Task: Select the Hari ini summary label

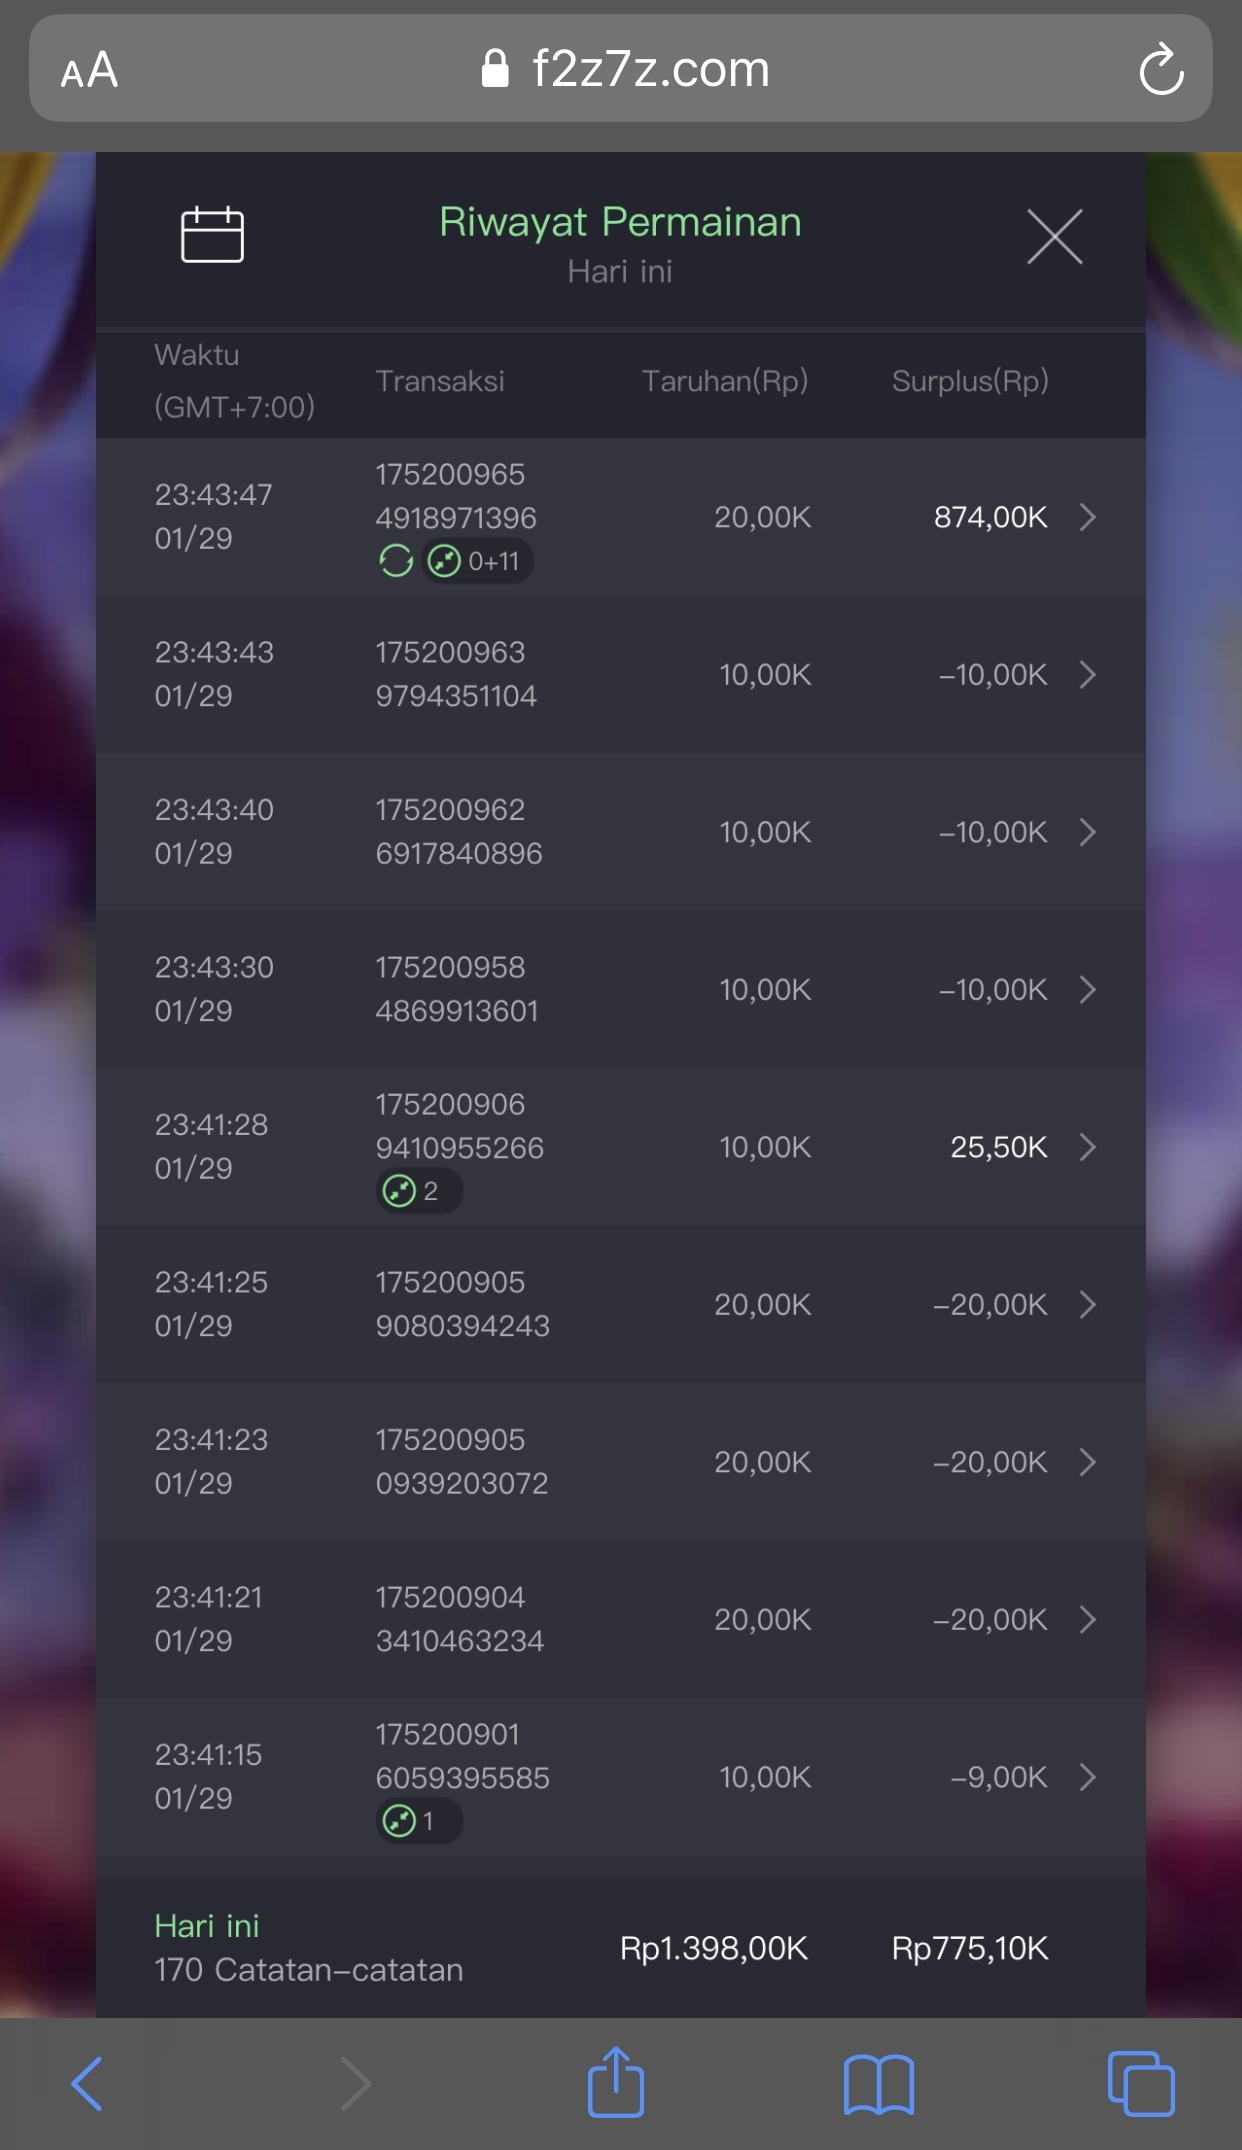Action: (x=207, y=1926)
